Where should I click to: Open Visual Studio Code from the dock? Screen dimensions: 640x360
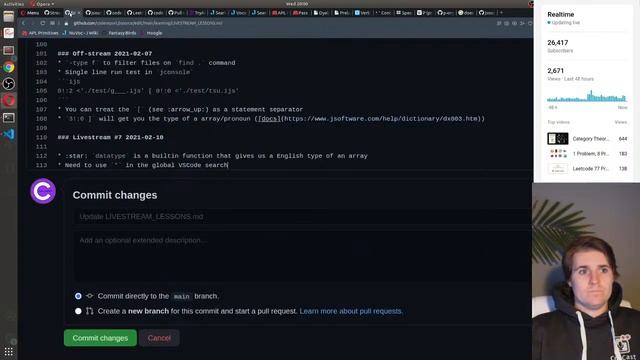point(9,134)
